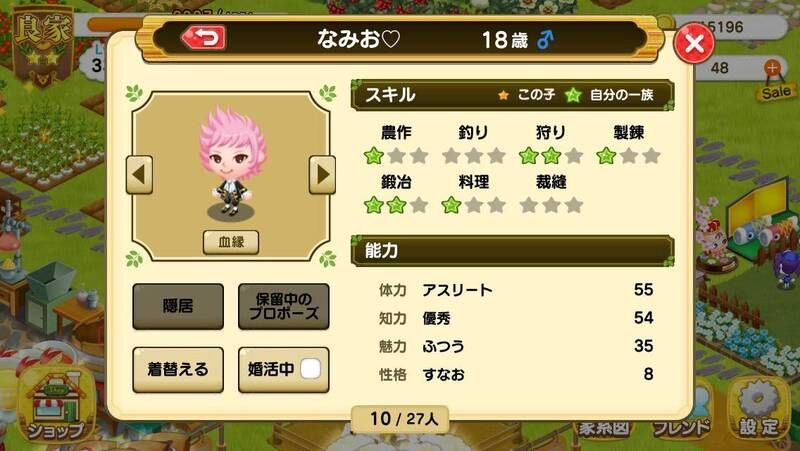
Task: Close the character dialog with red X
Action: click(693, 43)
